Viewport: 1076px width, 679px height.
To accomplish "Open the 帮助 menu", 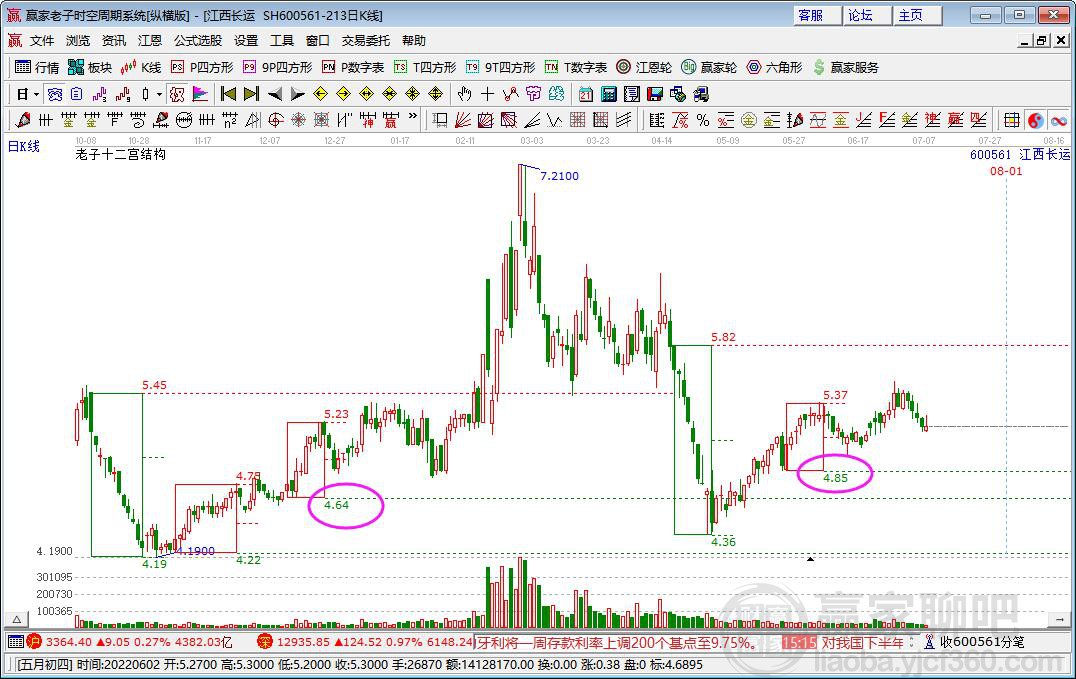I will pos(414,41).
